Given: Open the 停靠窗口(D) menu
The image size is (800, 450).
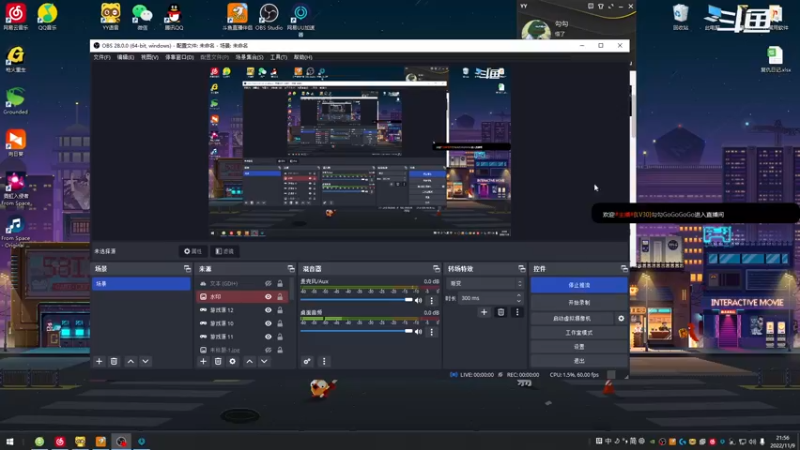Looking at the screenshot, I should pos(180,57).
